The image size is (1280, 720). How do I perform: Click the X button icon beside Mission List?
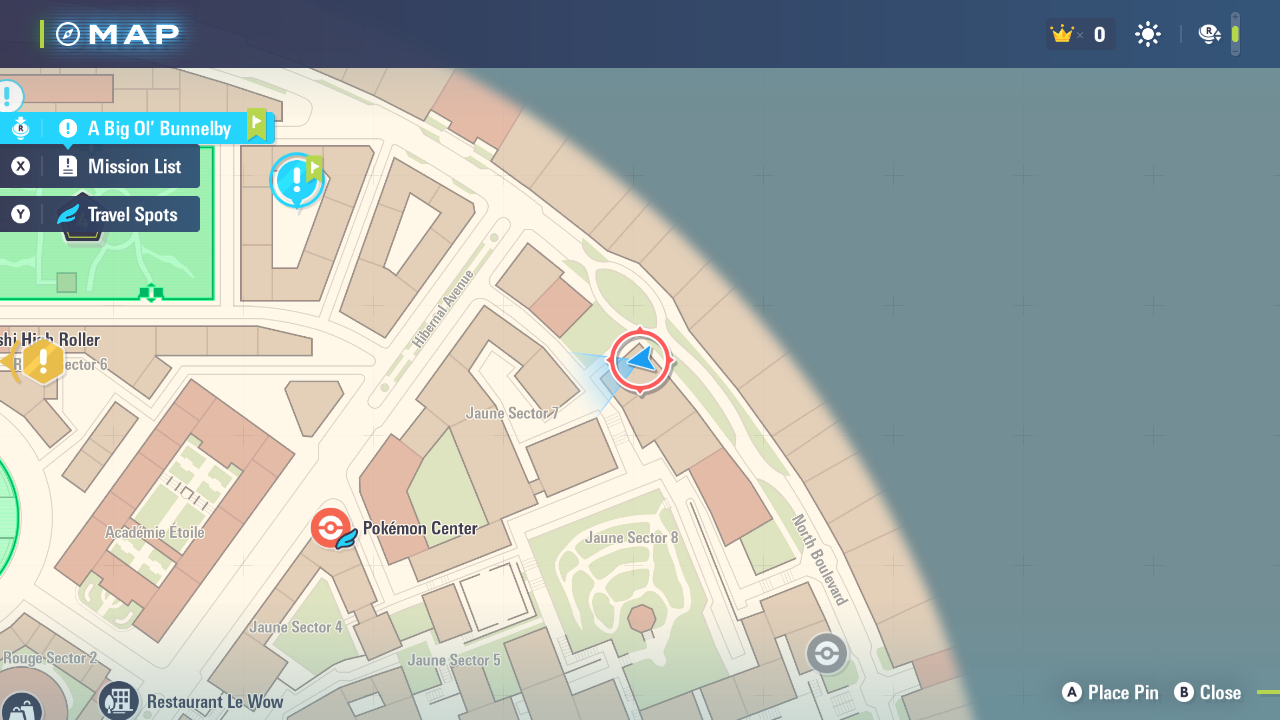pos(21,166)
